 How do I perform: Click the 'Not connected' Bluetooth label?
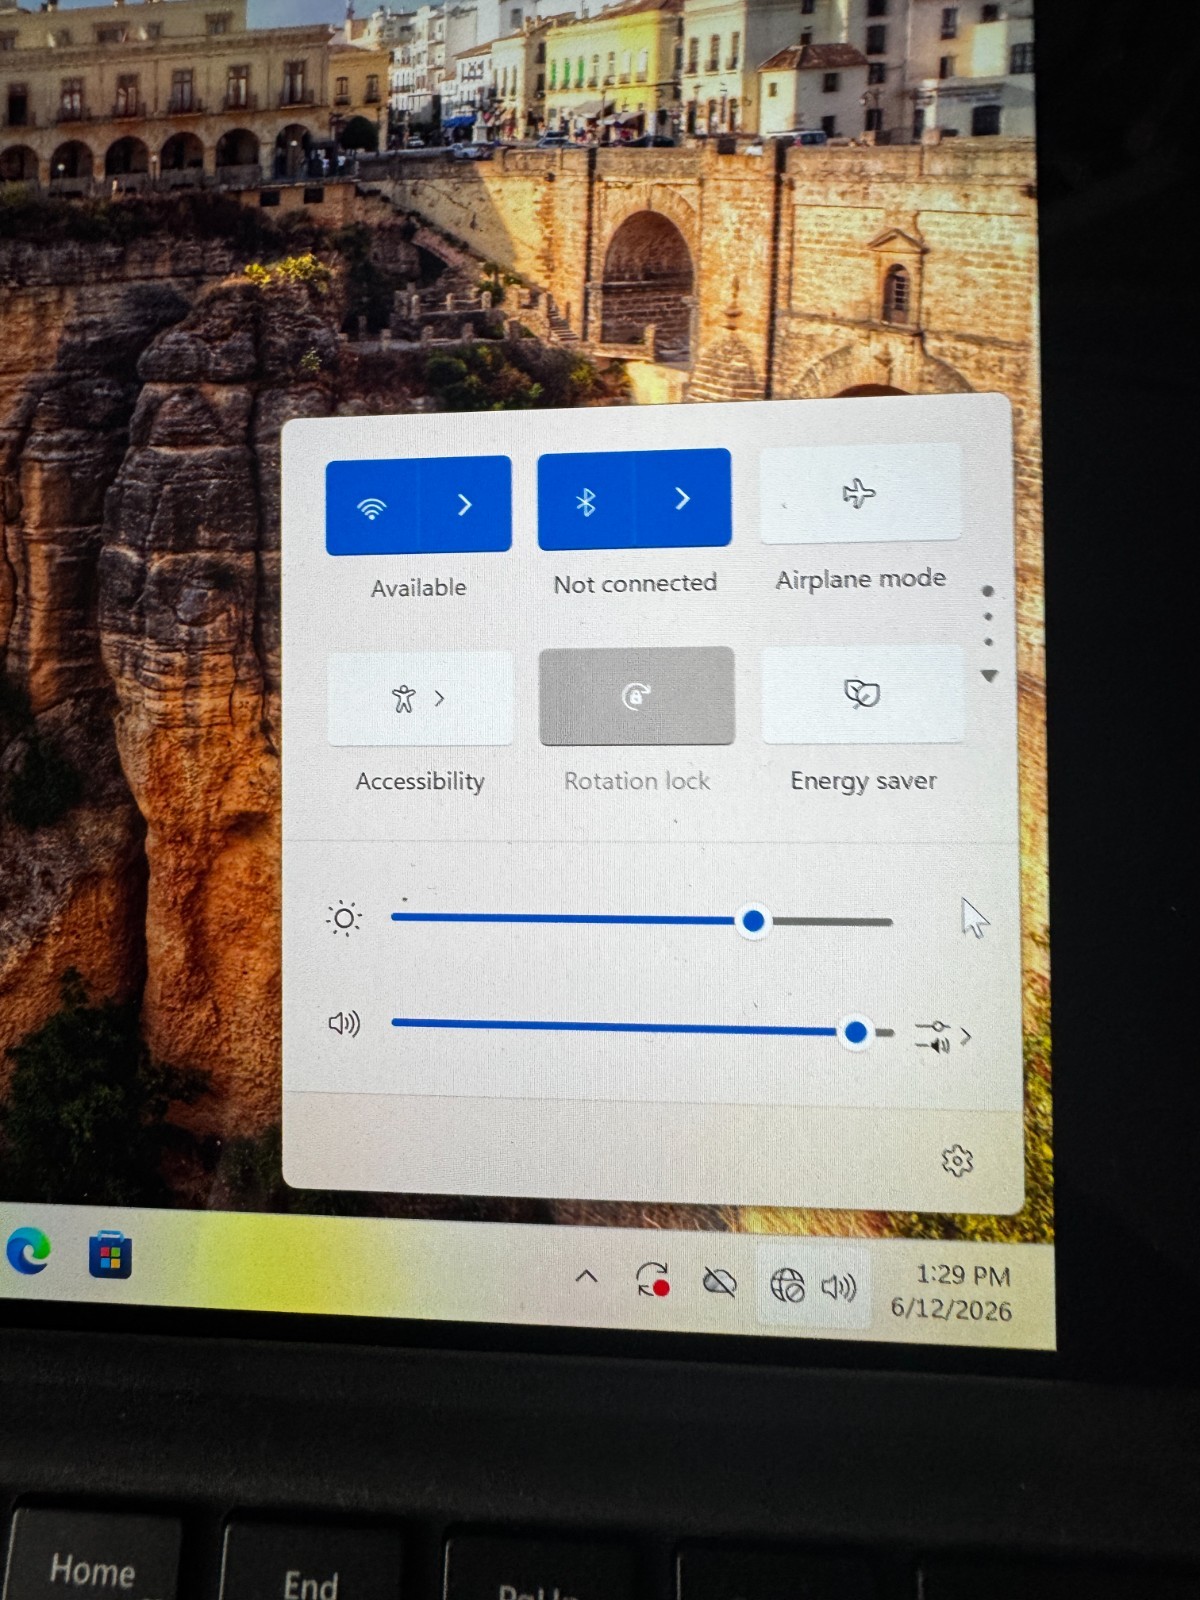pos(635,583)
